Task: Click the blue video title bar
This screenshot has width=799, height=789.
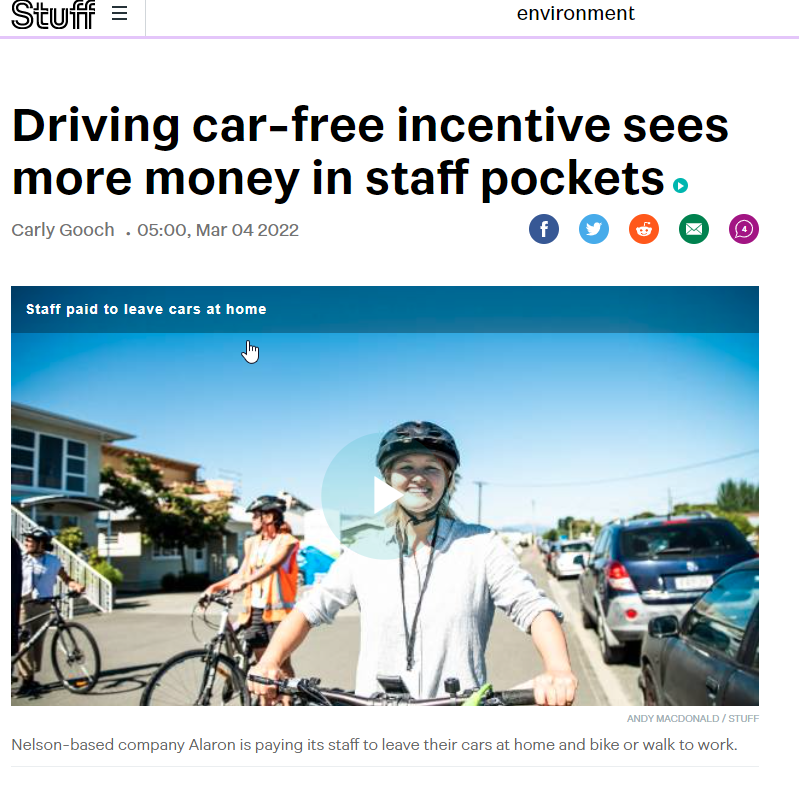Action: (x=385, y=309)
